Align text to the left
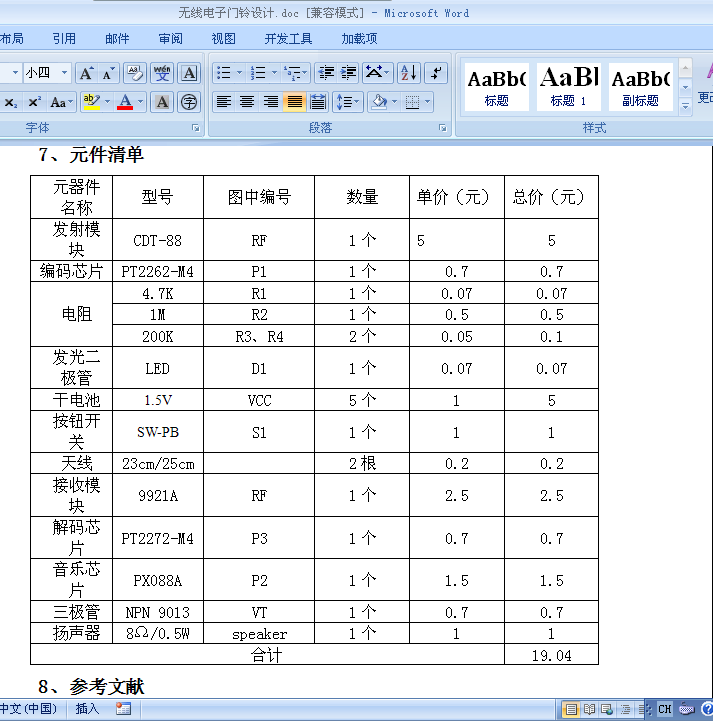 (224, 102)
